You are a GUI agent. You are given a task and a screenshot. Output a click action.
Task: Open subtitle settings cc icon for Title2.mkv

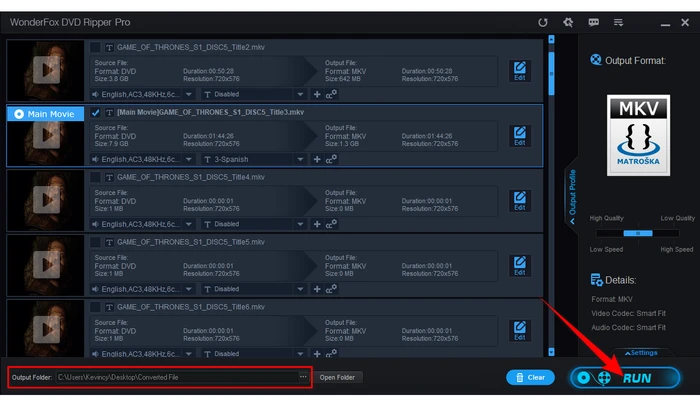pyautogui.click(x=331, y=94)
